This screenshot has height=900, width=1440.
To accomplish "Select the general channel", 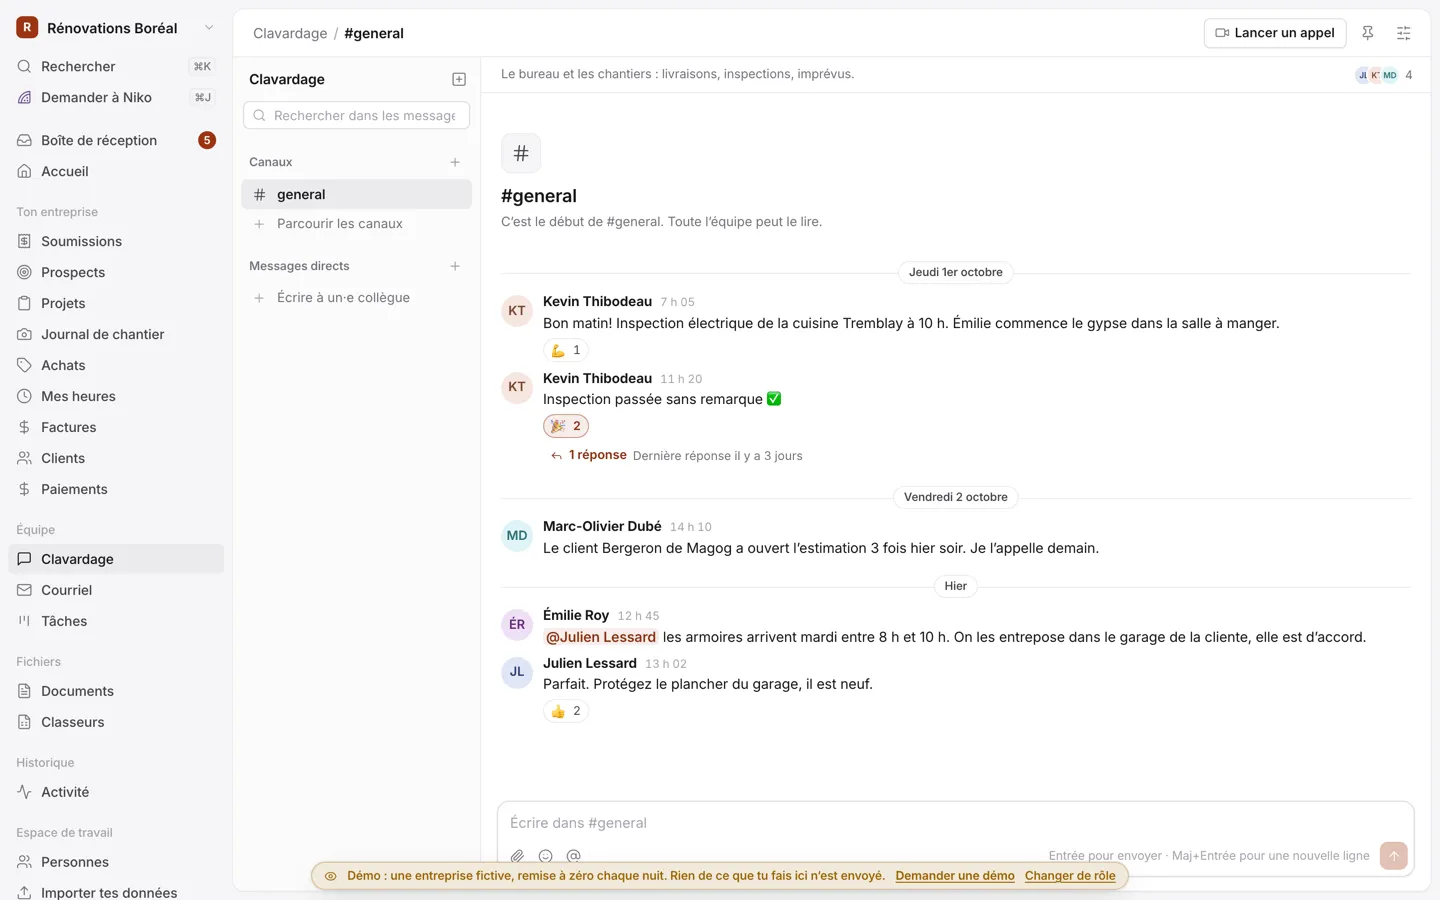I will click(x=356, y=194).
